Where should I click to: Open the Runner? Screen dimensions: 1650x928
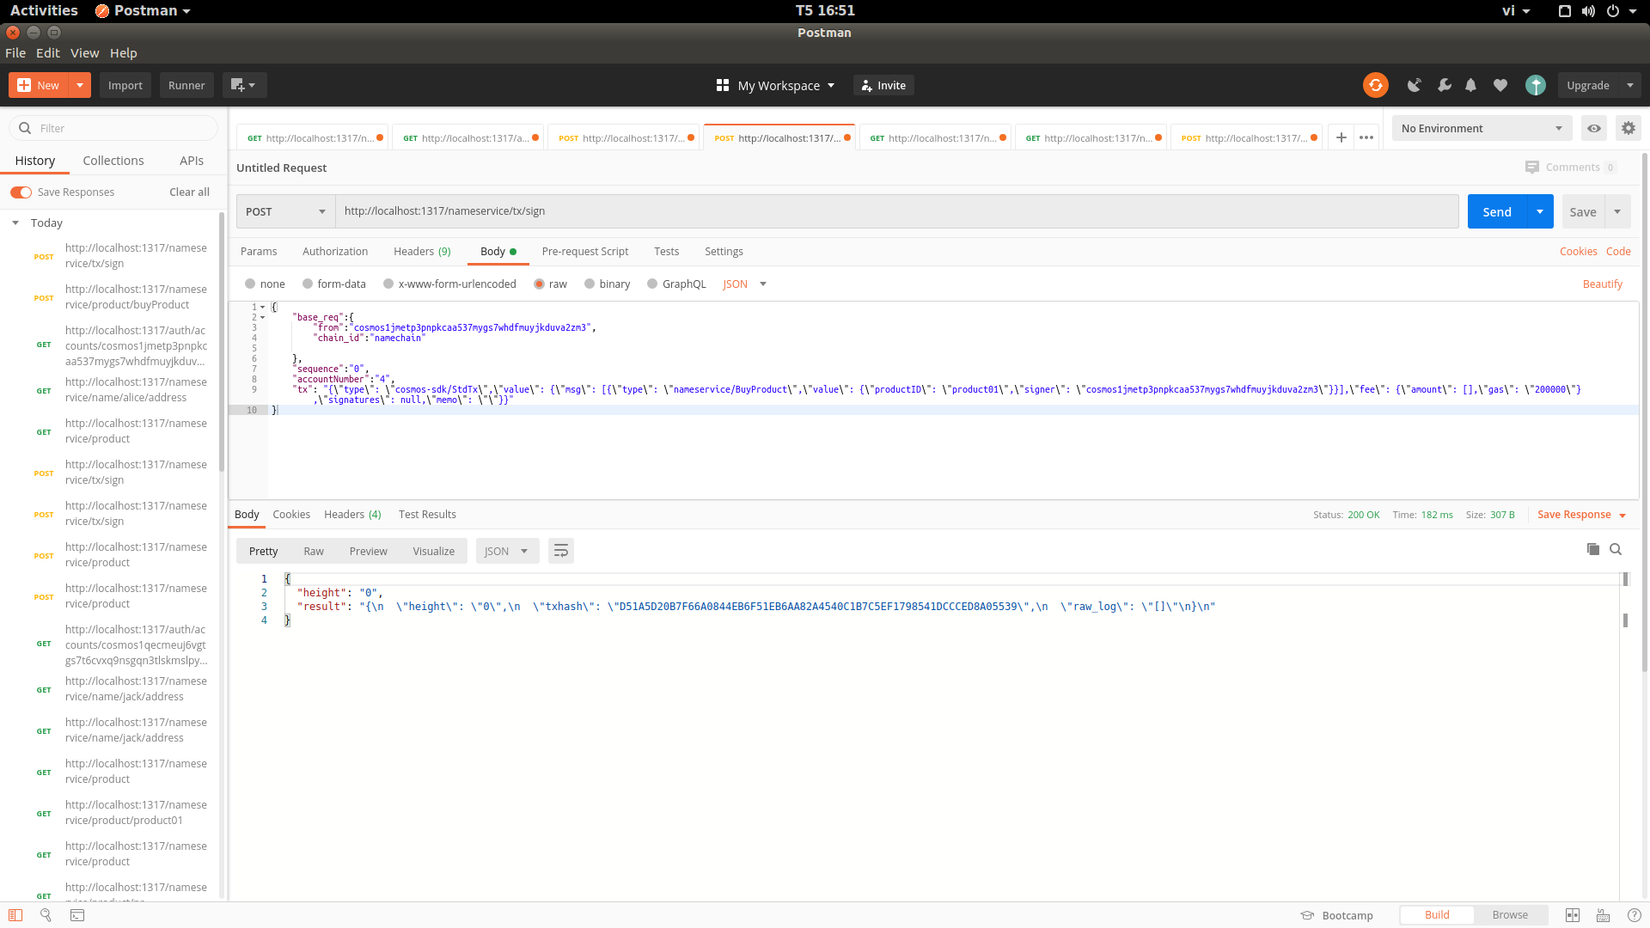[186, 85]
